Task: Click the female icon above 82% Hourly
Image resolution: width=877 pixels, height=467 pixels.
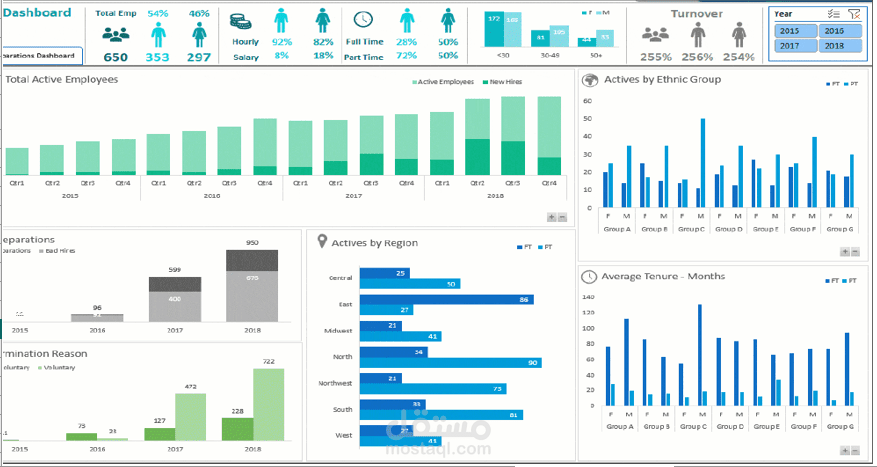Action: (323, 21)
